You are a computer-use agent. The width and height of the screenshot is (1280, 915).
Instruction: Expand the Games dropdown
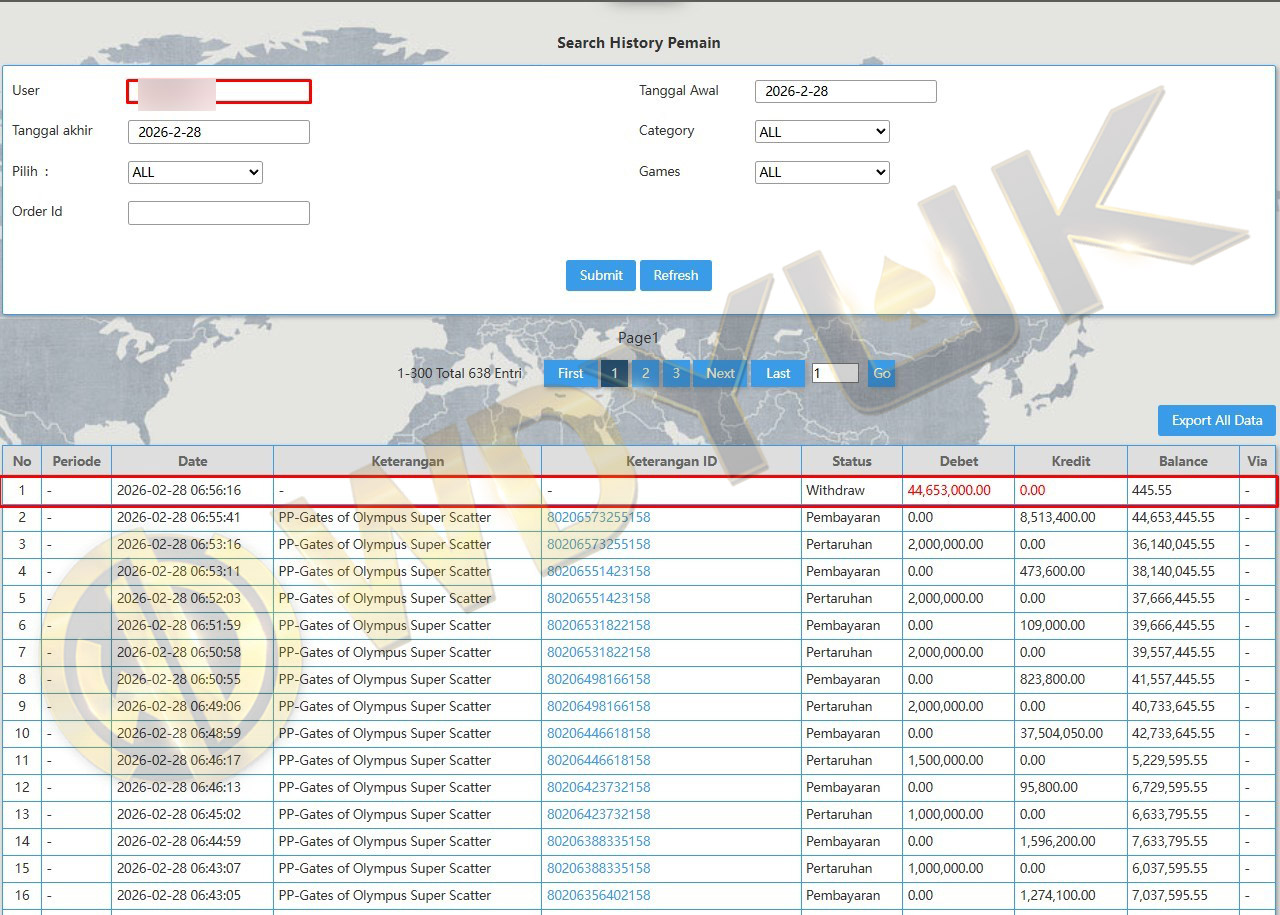[821, 172]
